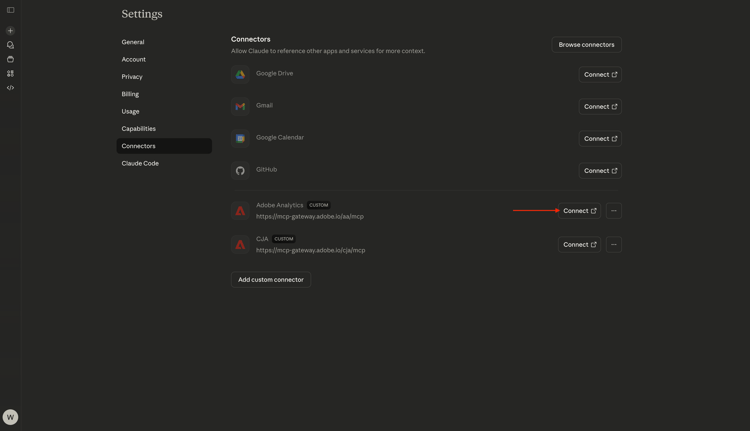Open more options for Adobe Analytics
The width and height of the screenshot is (750, 431).
click(614, 211)
